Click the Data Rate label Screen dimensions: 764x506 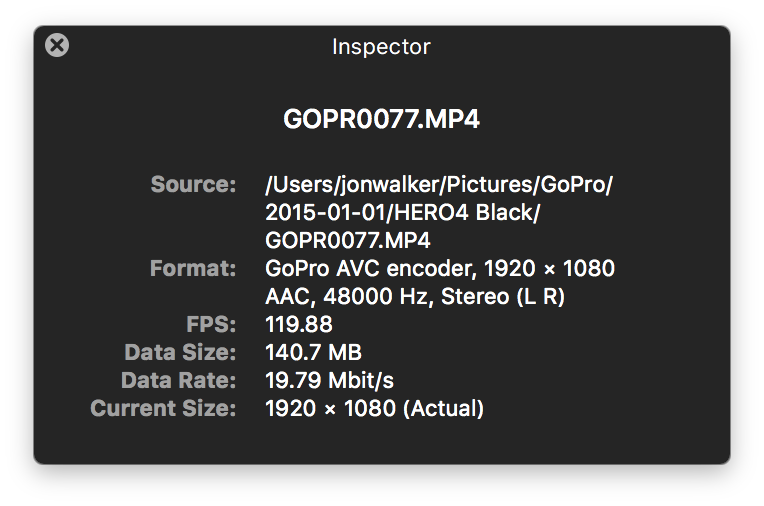(179, 380)
